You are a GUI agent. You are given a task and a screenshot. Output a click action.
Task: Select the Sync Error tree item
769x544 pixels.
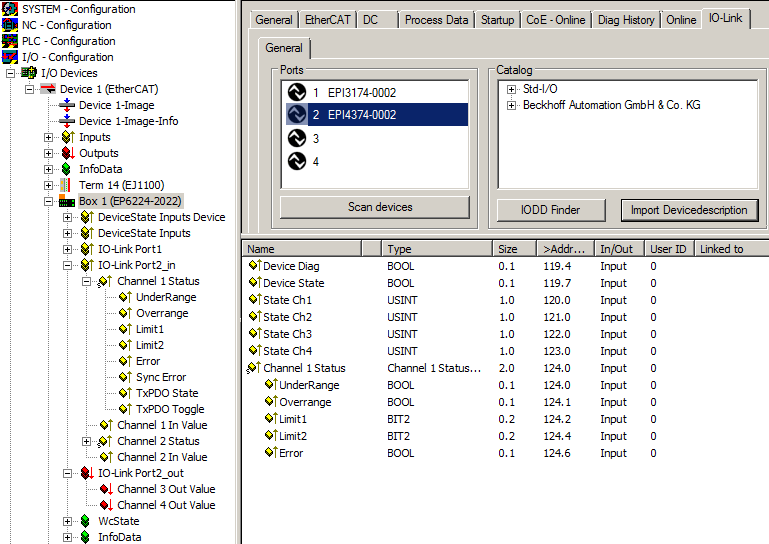pos(161,377)
